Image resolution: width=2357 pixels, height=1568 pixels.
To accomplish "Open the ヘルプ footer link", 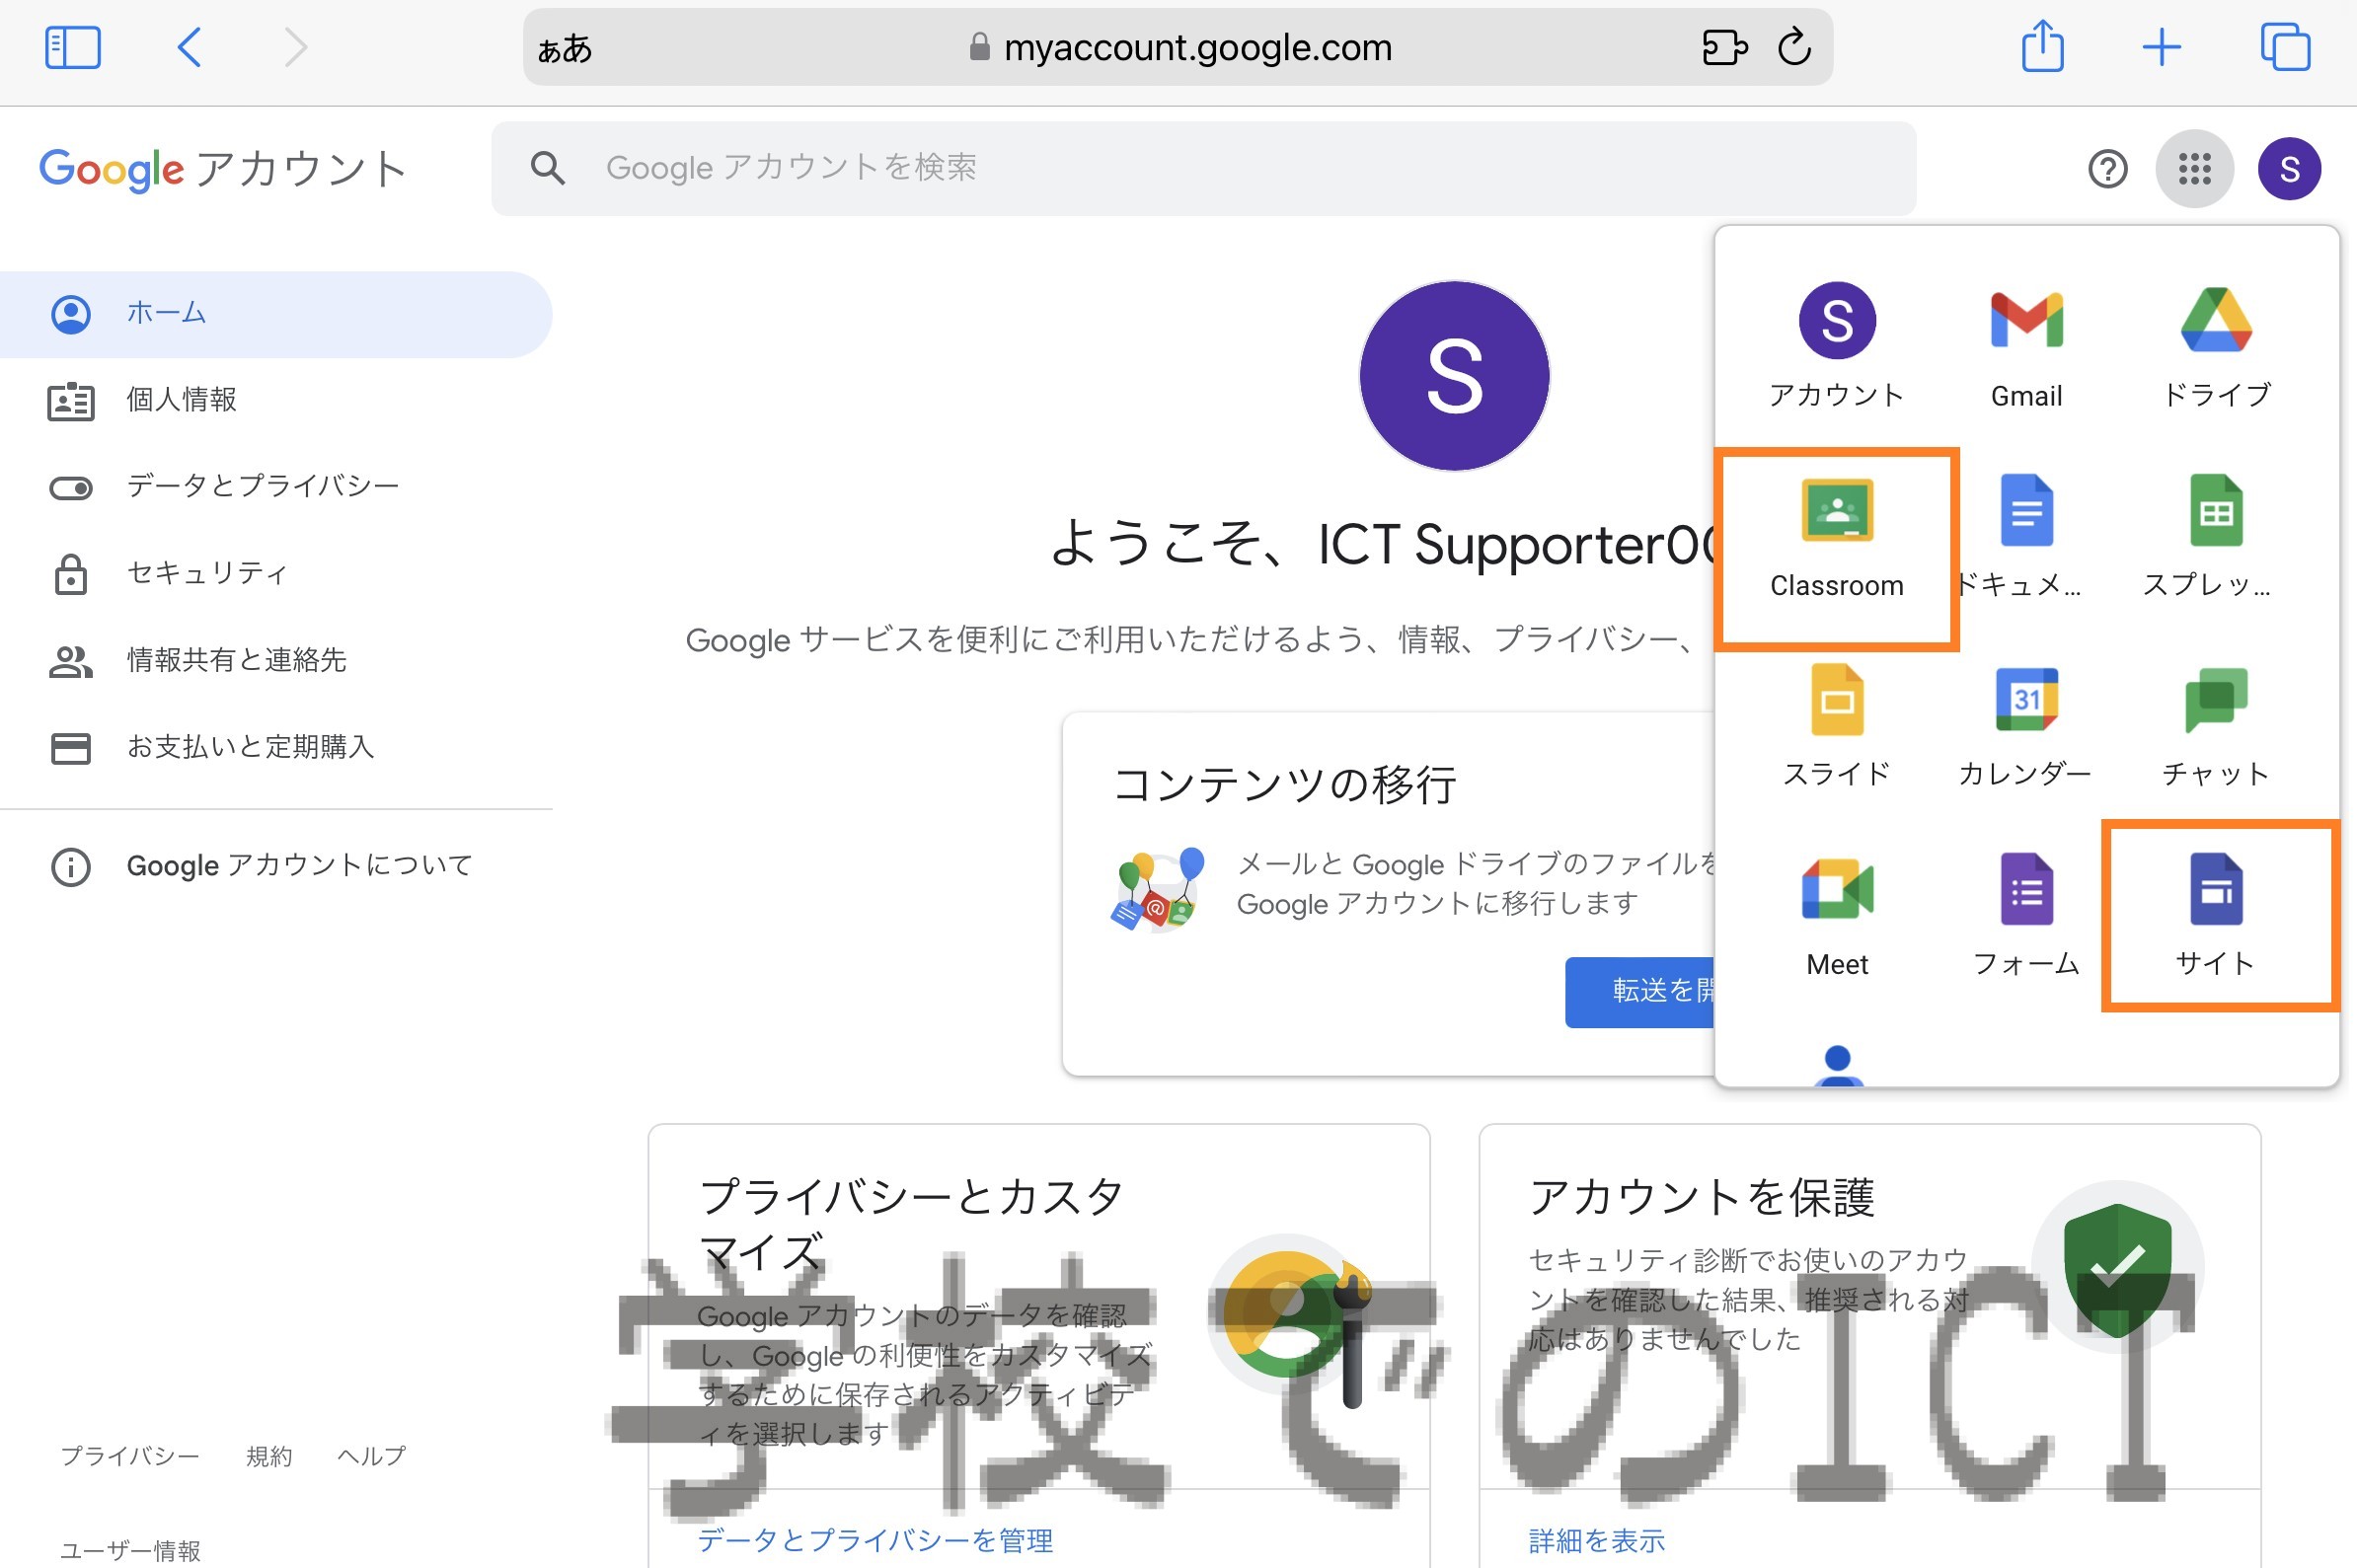I will click(x=371, y=1456).
